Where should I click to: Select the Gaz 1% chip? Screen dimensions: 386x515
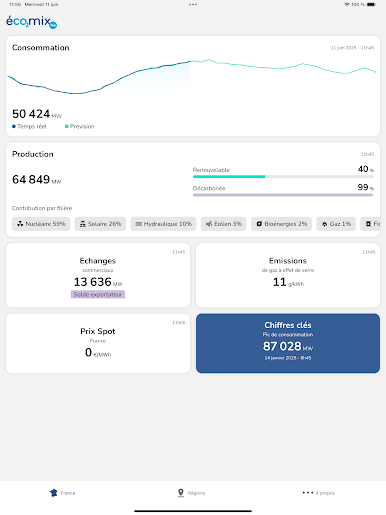[336, 224]
